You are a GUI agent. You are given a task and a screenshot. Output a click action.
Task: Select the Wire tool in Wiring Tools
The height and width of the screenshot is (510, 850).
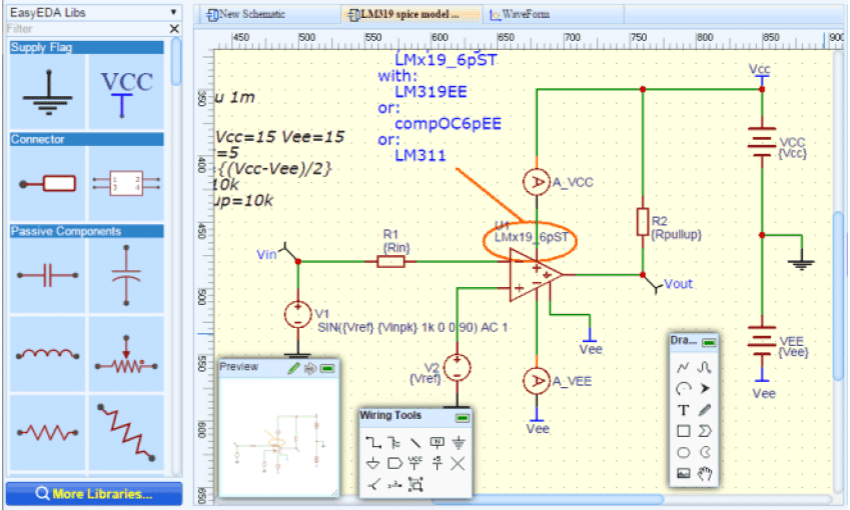pos(373,441)
